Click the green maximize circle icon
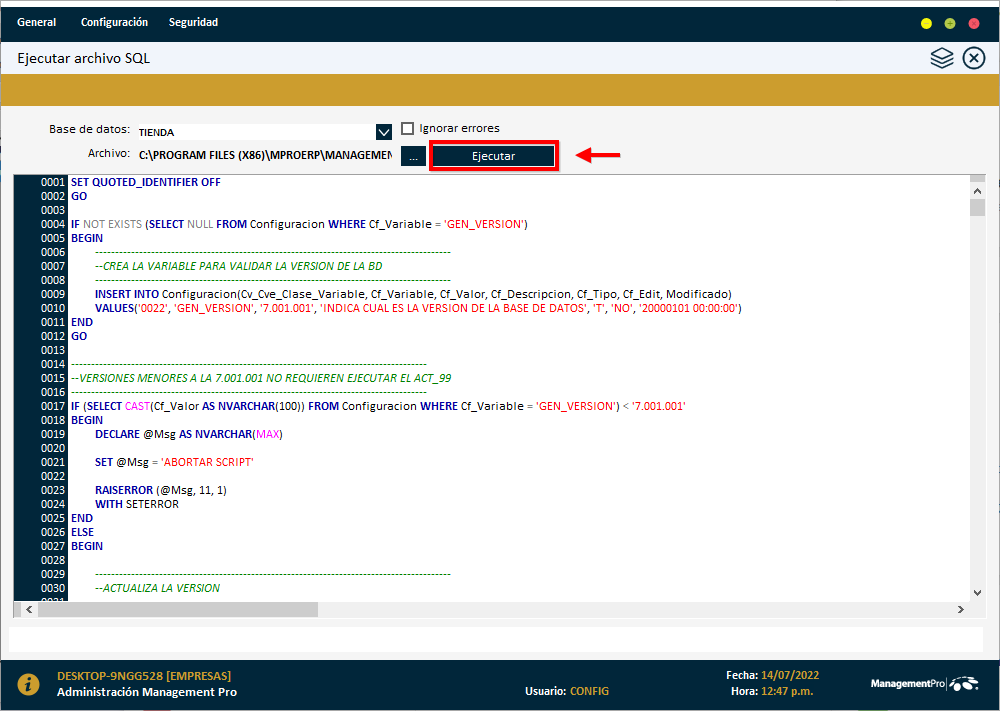Screen dimensions: 1000x711 (x=949, y=22)
